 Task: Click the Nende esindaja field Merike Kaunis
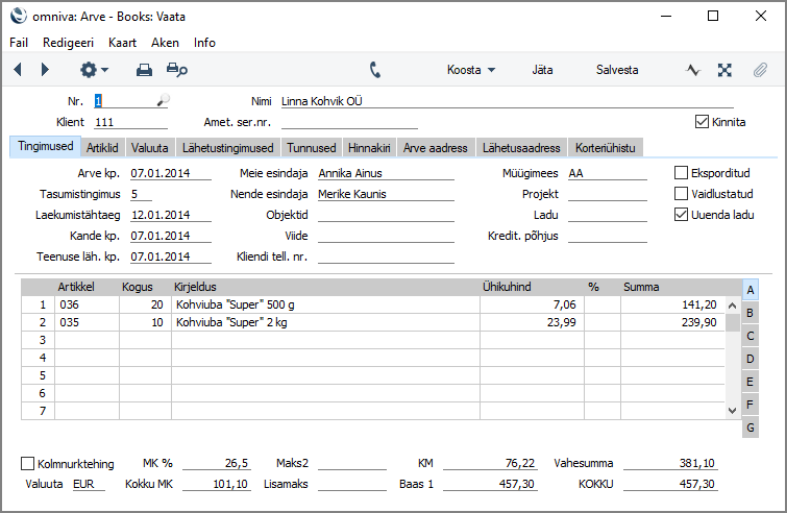point(386,194)
